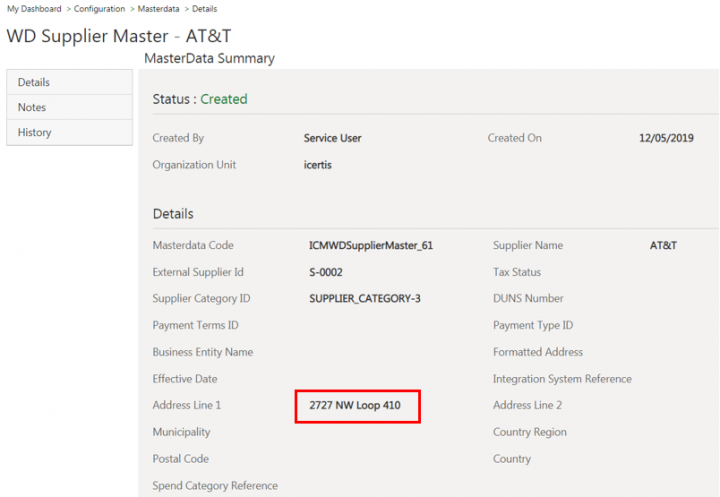The width and height of the screenshot is (720, 497).
Task: Open the History tab
Action: tap(35, 132)
